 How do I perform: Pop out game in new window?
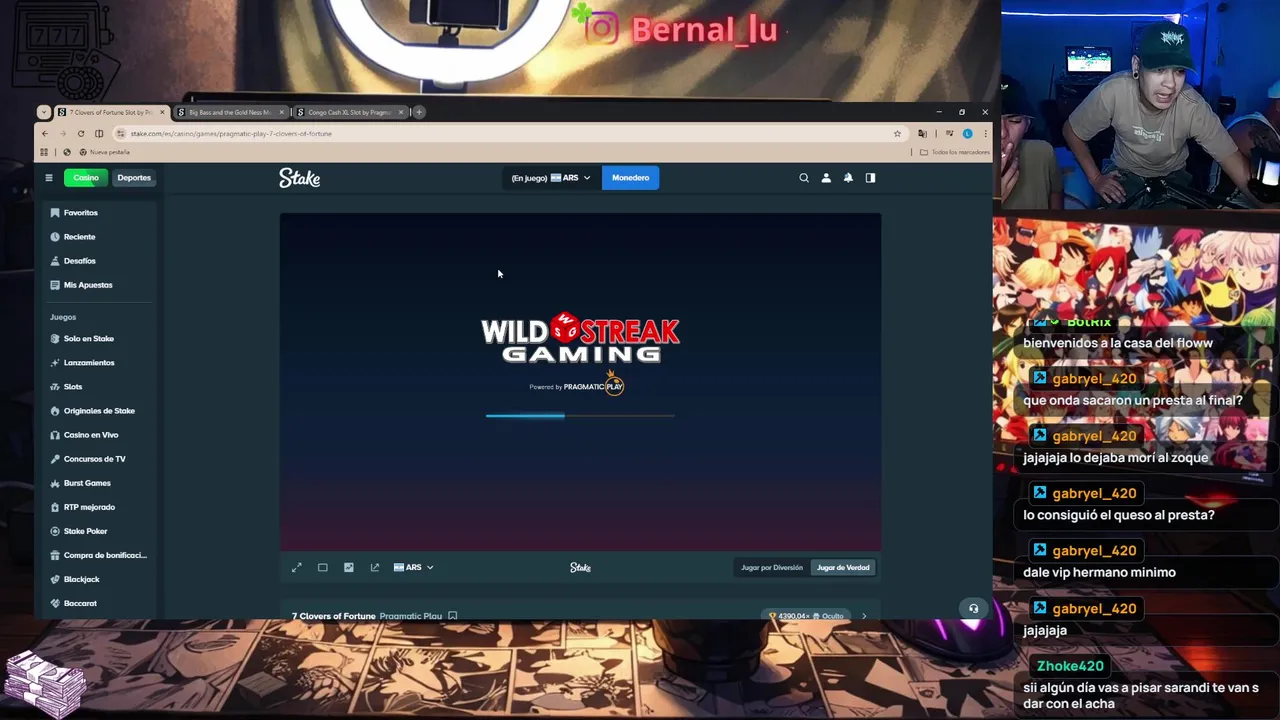coord(375,568)
